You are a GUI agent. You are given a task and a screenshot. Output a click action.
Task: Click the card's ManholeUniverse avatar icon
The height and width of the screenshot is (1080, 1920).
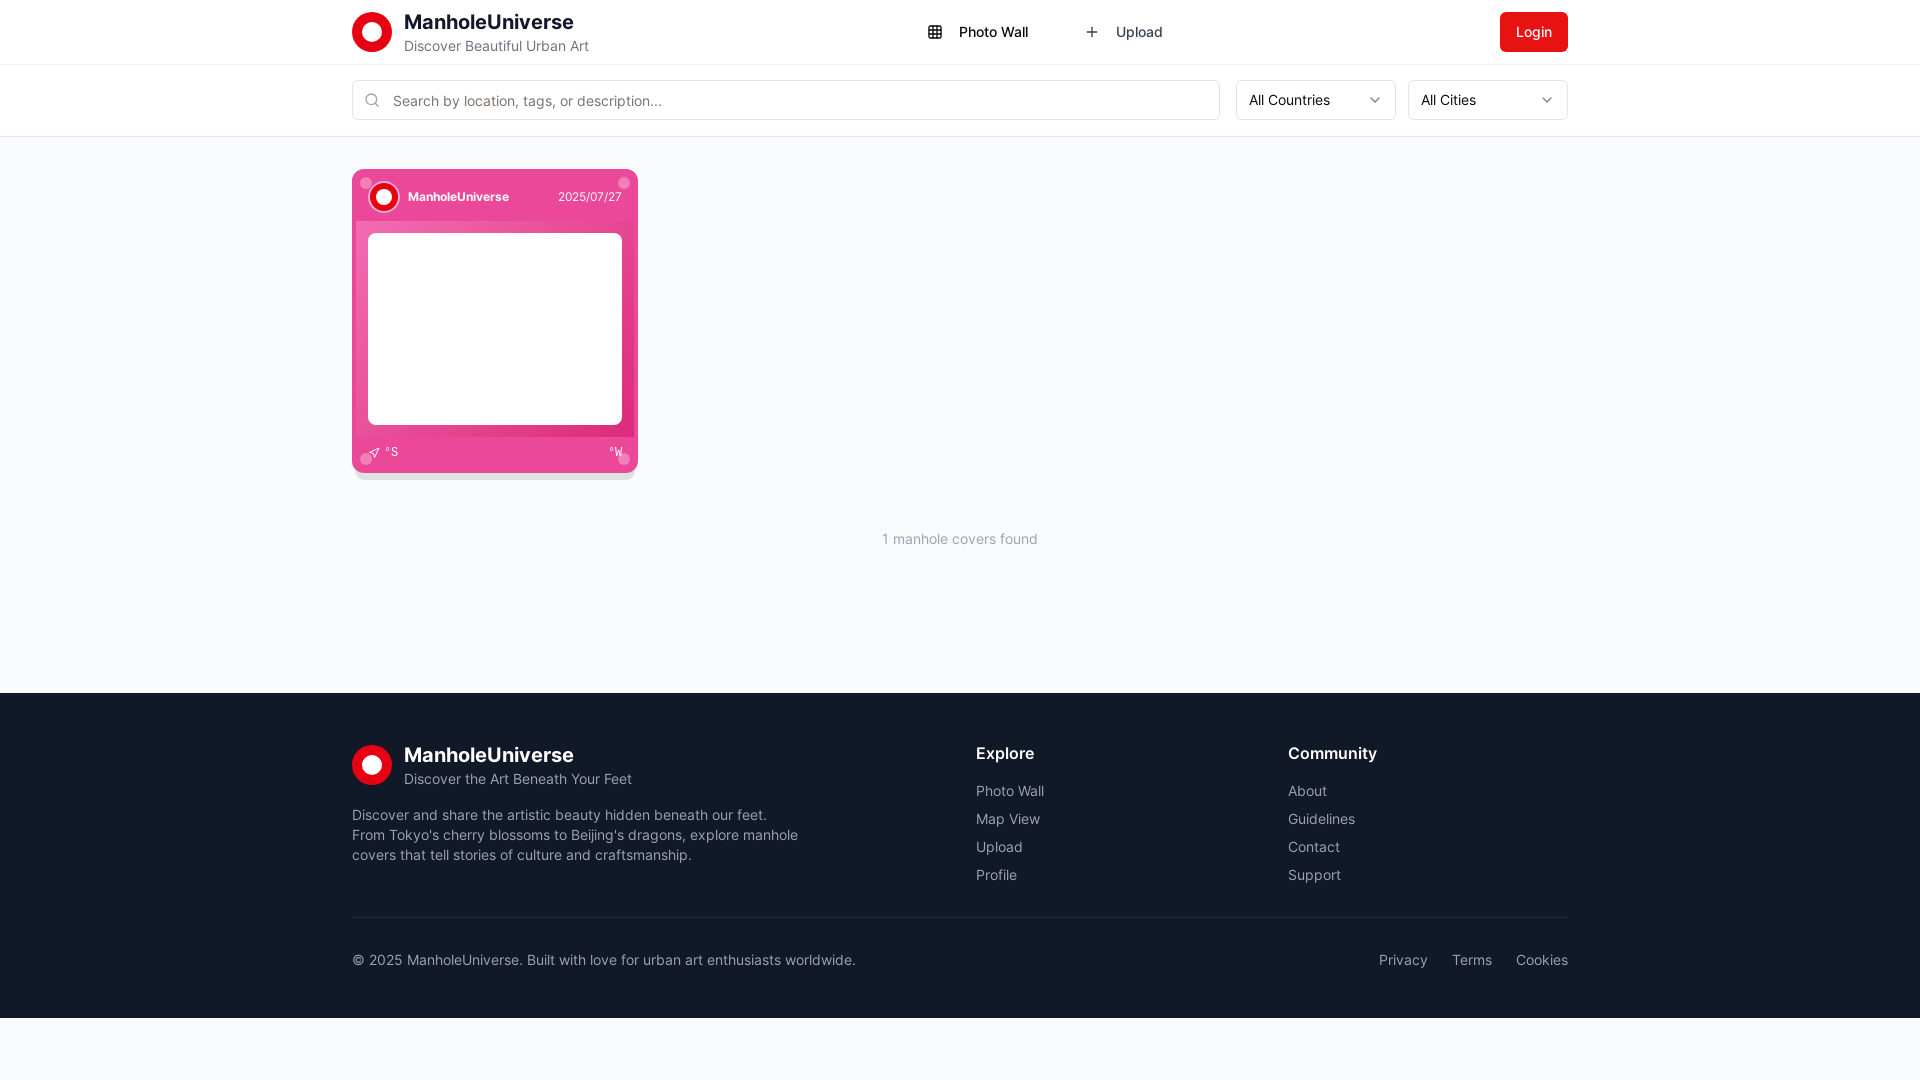coord(384,197)
